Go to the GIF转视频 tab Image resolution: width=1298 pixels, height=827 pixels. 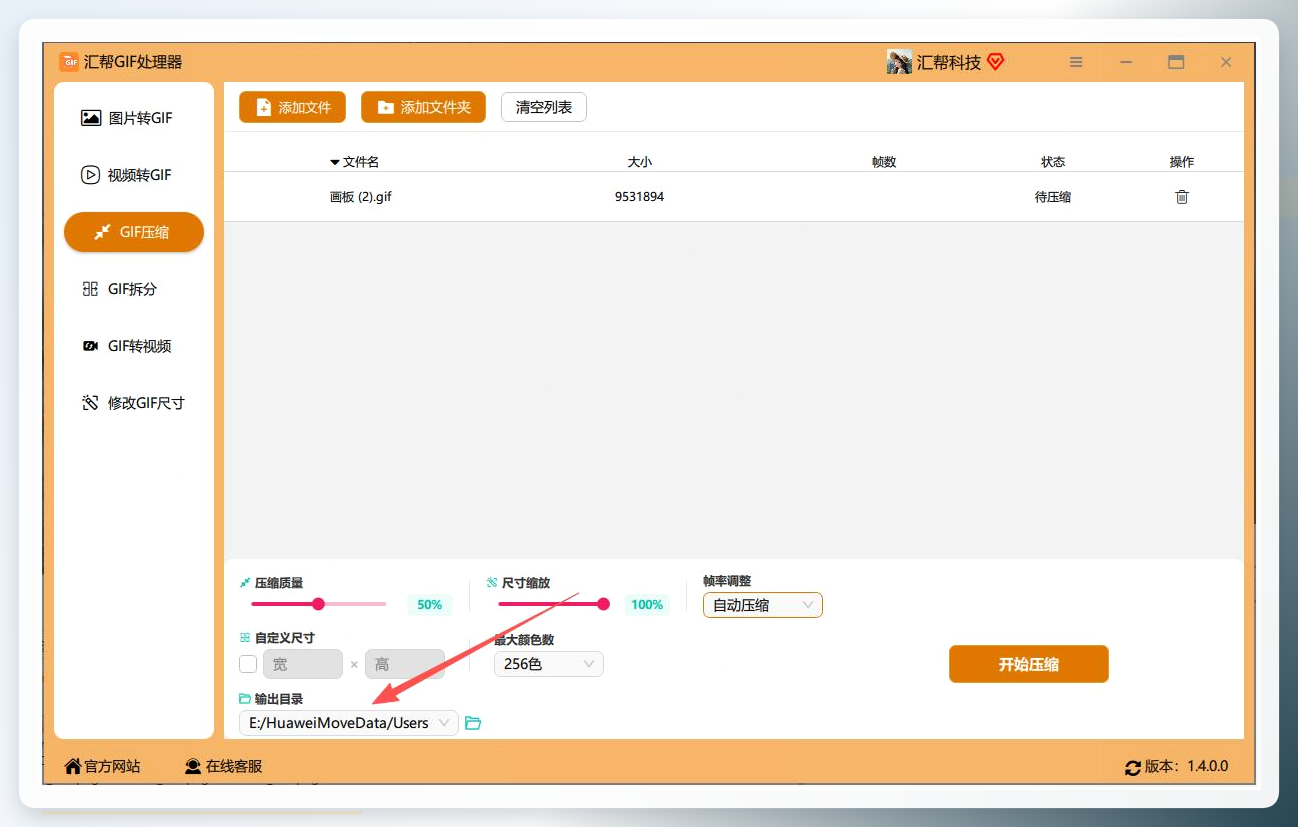click(134, 346)
